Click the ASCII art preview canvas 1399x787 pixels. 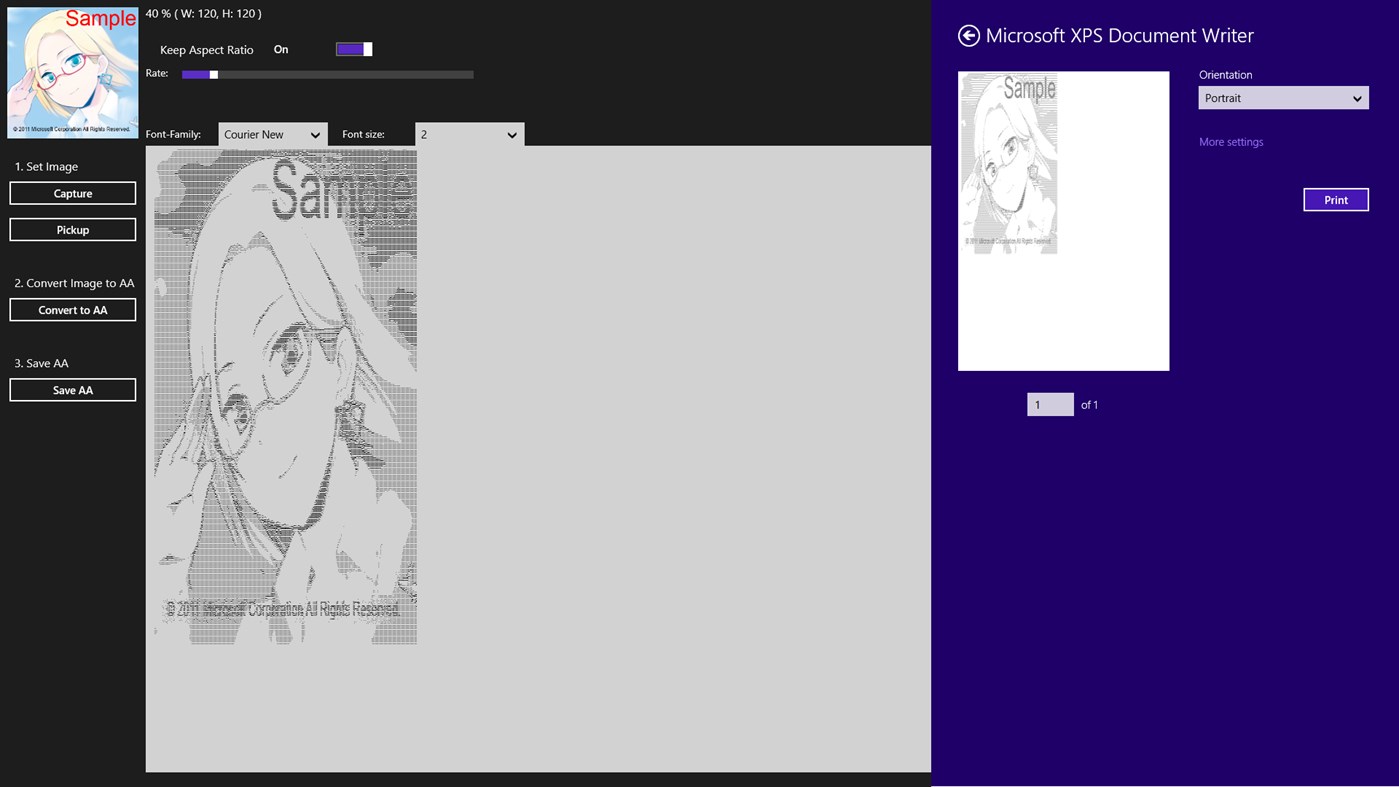pos(285,395)
